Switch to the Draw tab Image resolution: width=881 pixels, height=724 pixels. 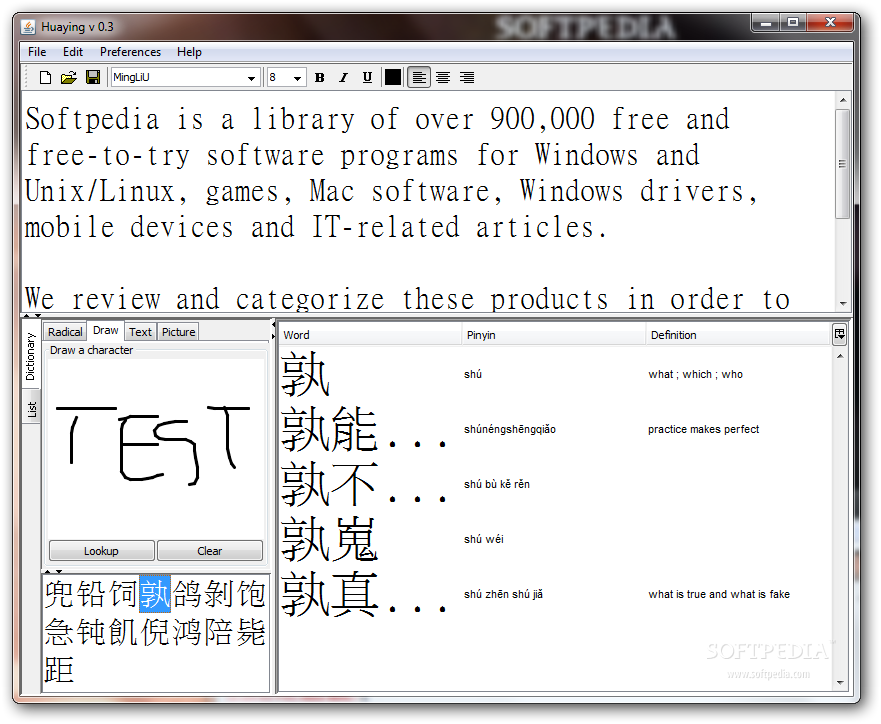[x=106, y=330]
